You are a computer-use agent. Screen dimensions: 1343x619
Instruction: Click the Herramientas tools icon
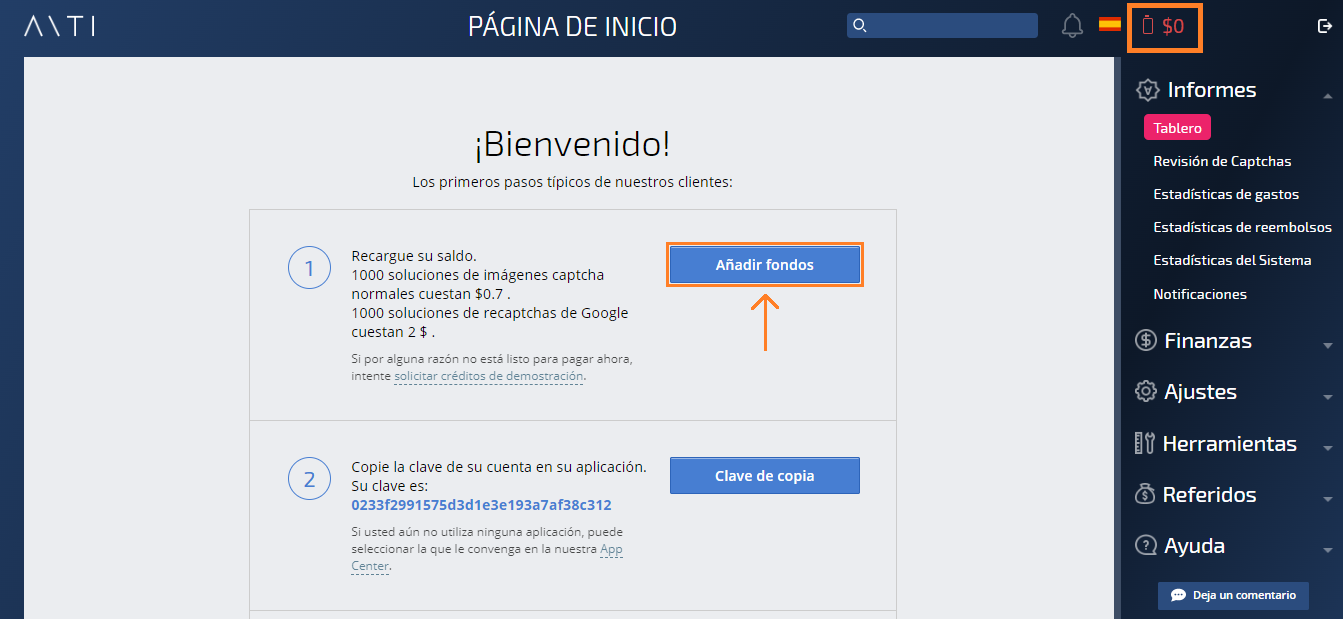click(1145, 443)
